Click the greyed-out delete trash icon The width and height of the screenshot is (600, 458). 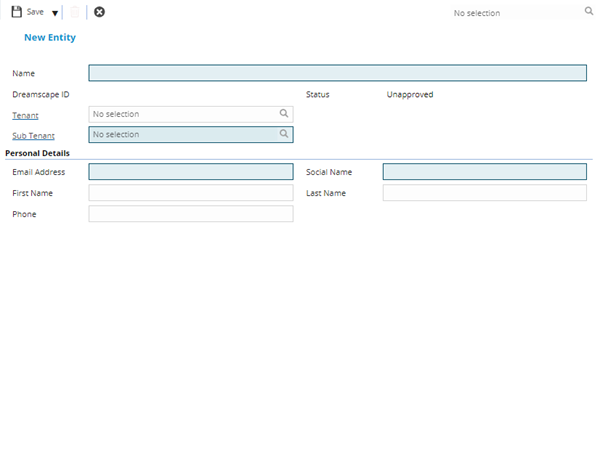click(75, 12)
